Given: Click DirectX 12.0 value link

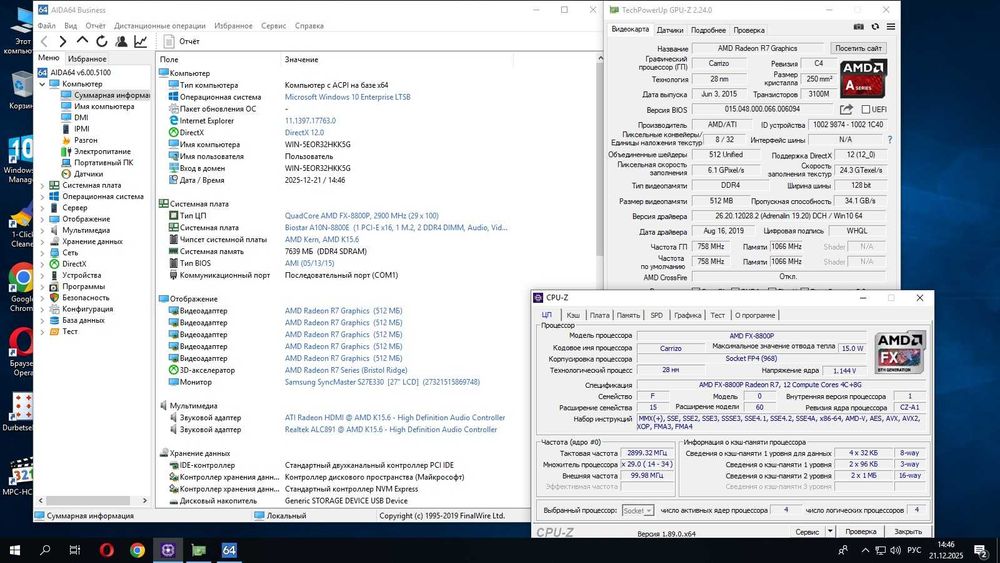Looking at the screenshot, I should pos(304,133).
